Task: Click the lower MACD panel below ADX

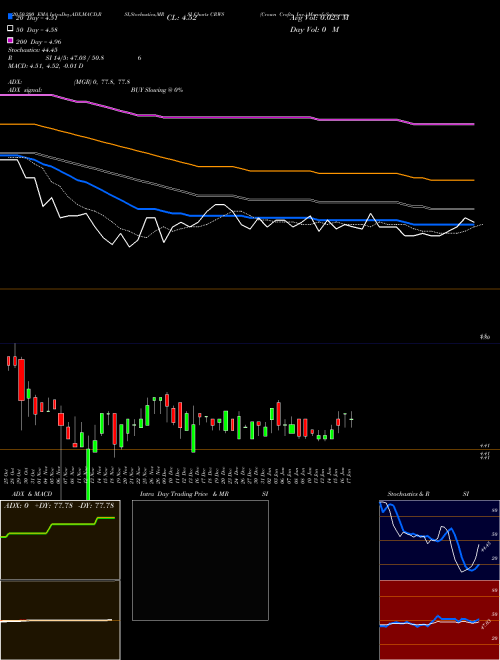Action: (x=60, y=620)
